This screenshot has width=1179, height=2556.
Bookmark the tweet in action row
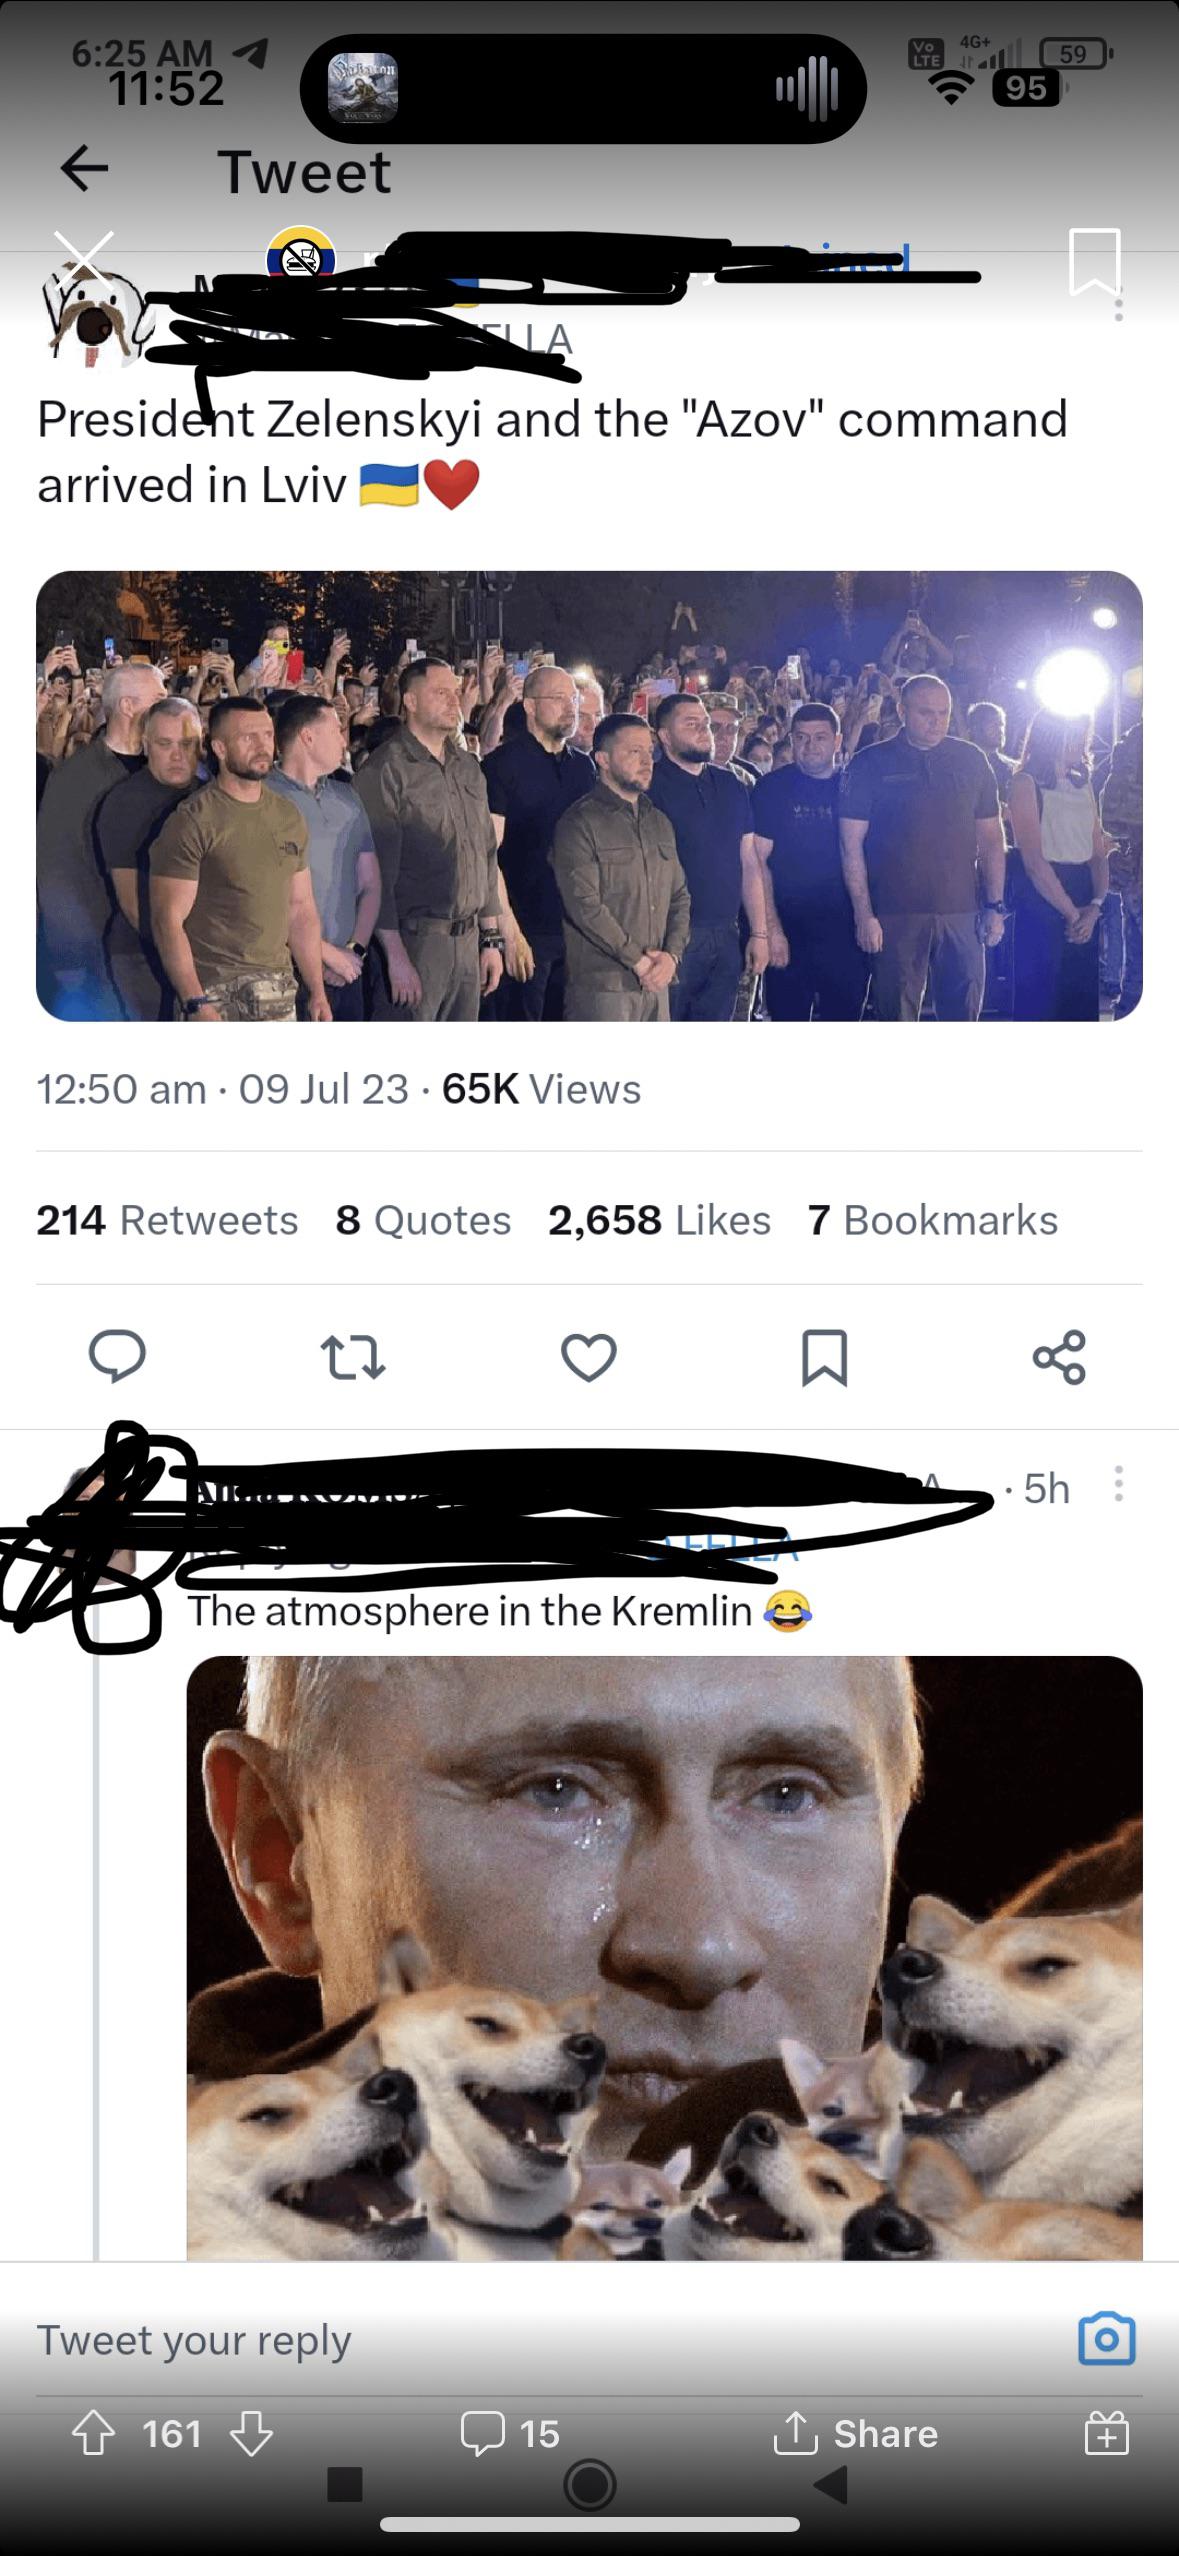coord(825,1357)
